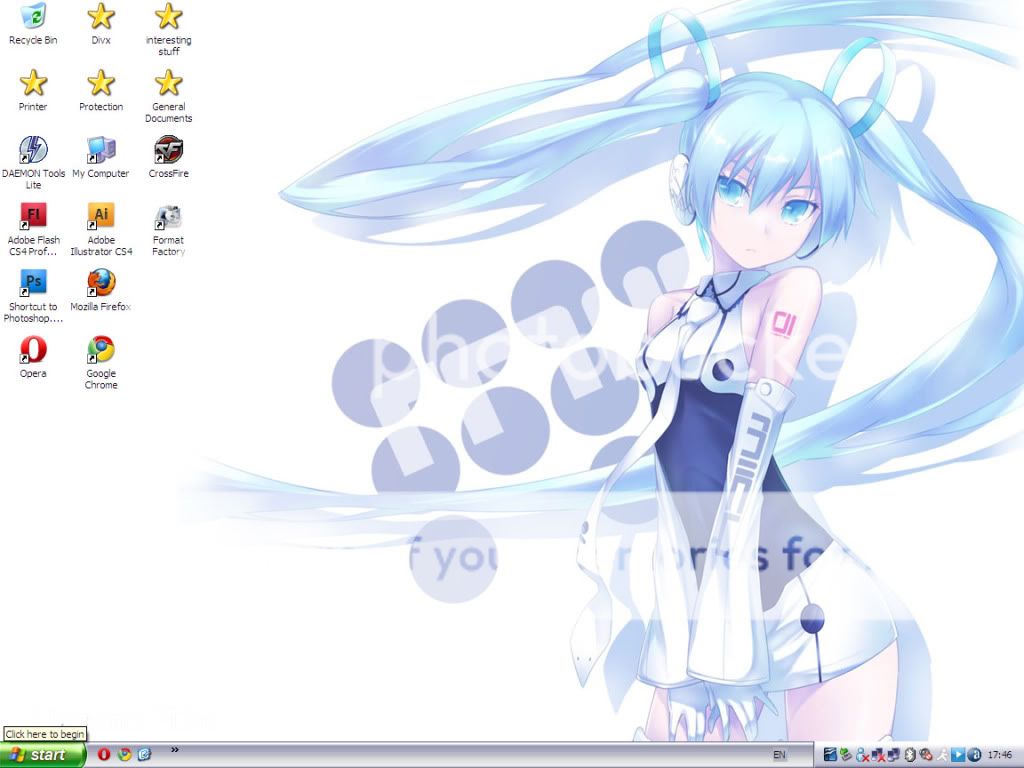Launch DAEMON Tools Lite
The width and height of the screenshot is (1024, 768).
pos(33,152)
